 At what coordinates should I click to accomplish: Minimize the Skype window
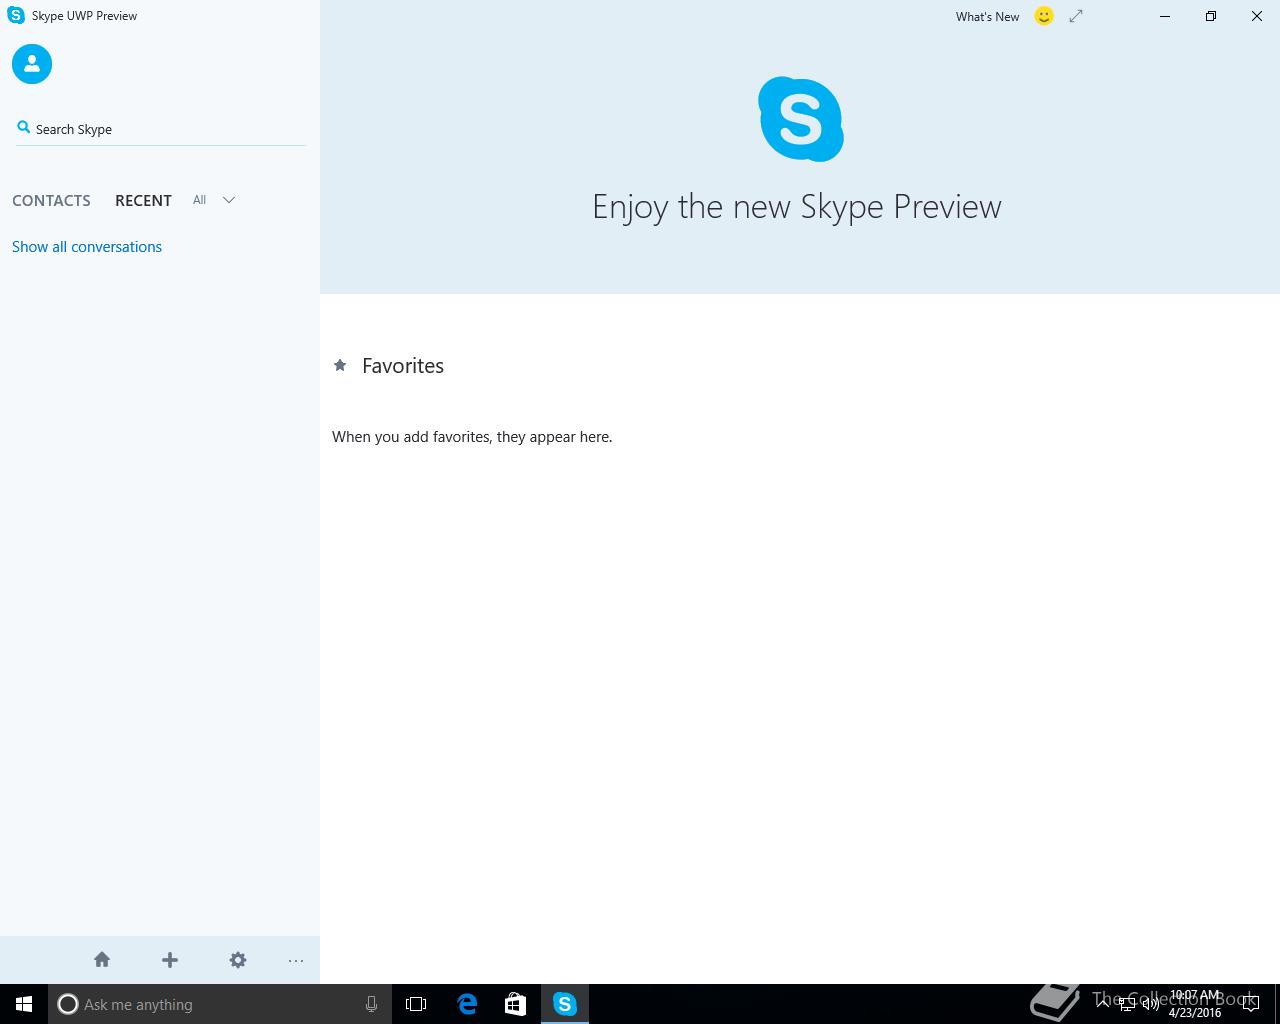coord(1165,16)
